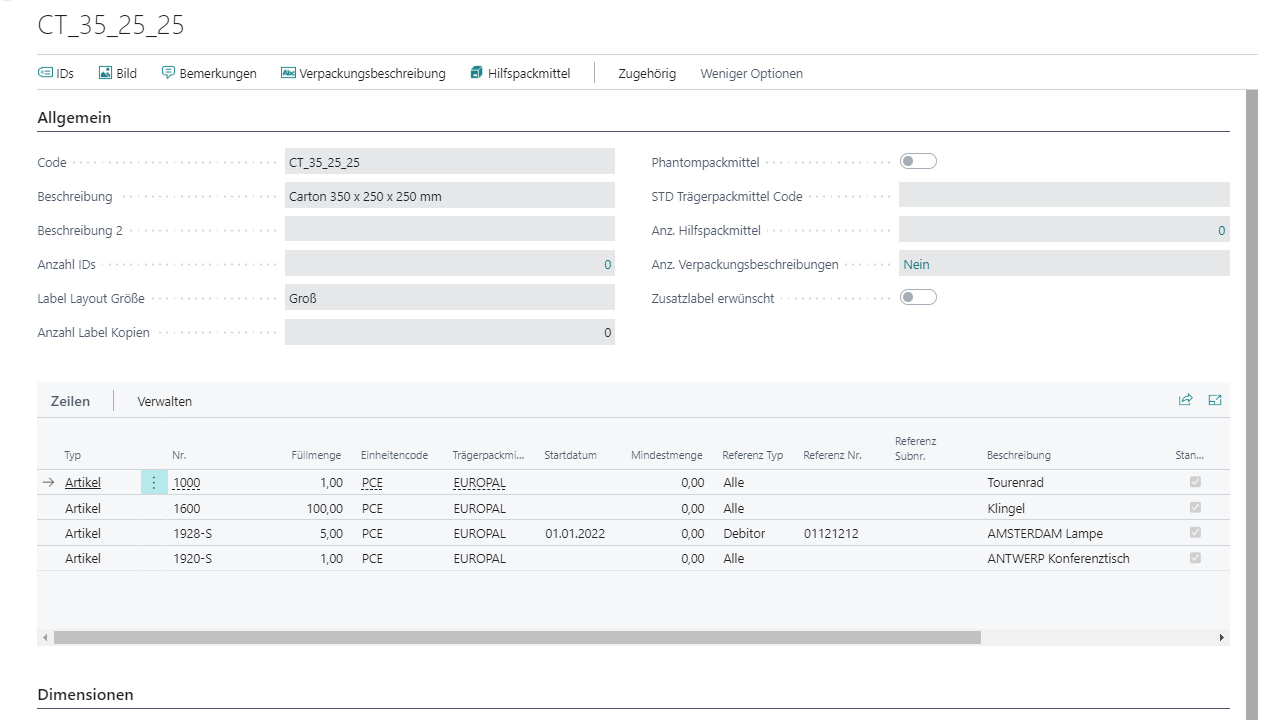Click the page's vertical scrollbar

tap(1251, 405)
